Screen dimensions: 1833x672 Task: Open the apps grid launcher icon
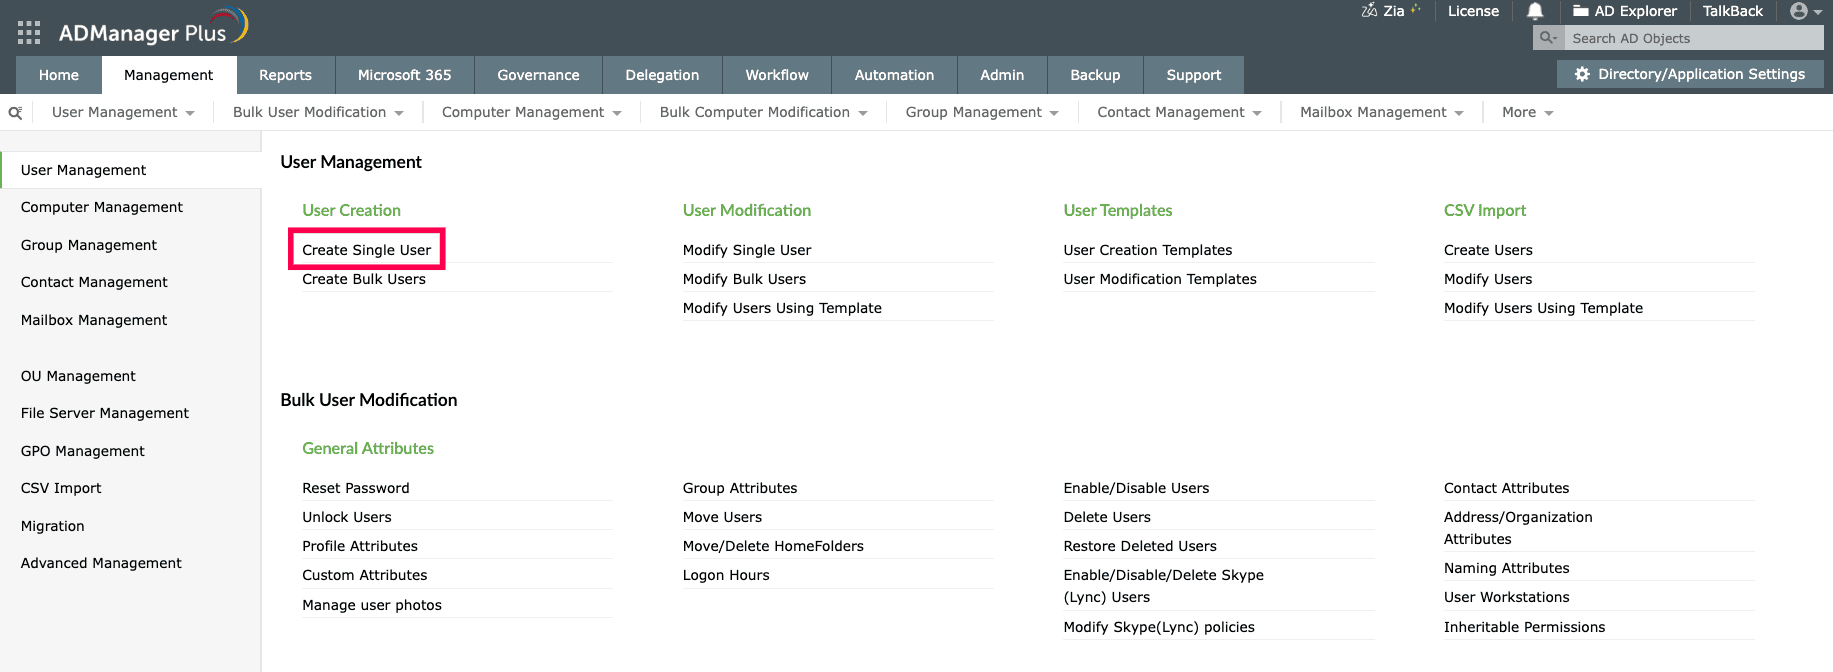tap(29, 33)
